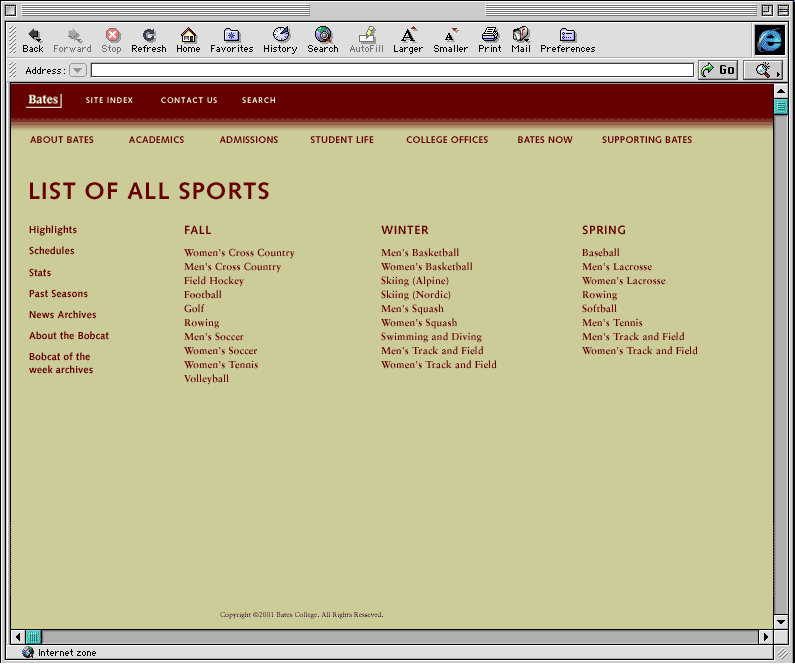Image resolution: width=795 pixels, height=664 pixels.
Task: Open the STUDENT LIFE section
Action: 342,139
